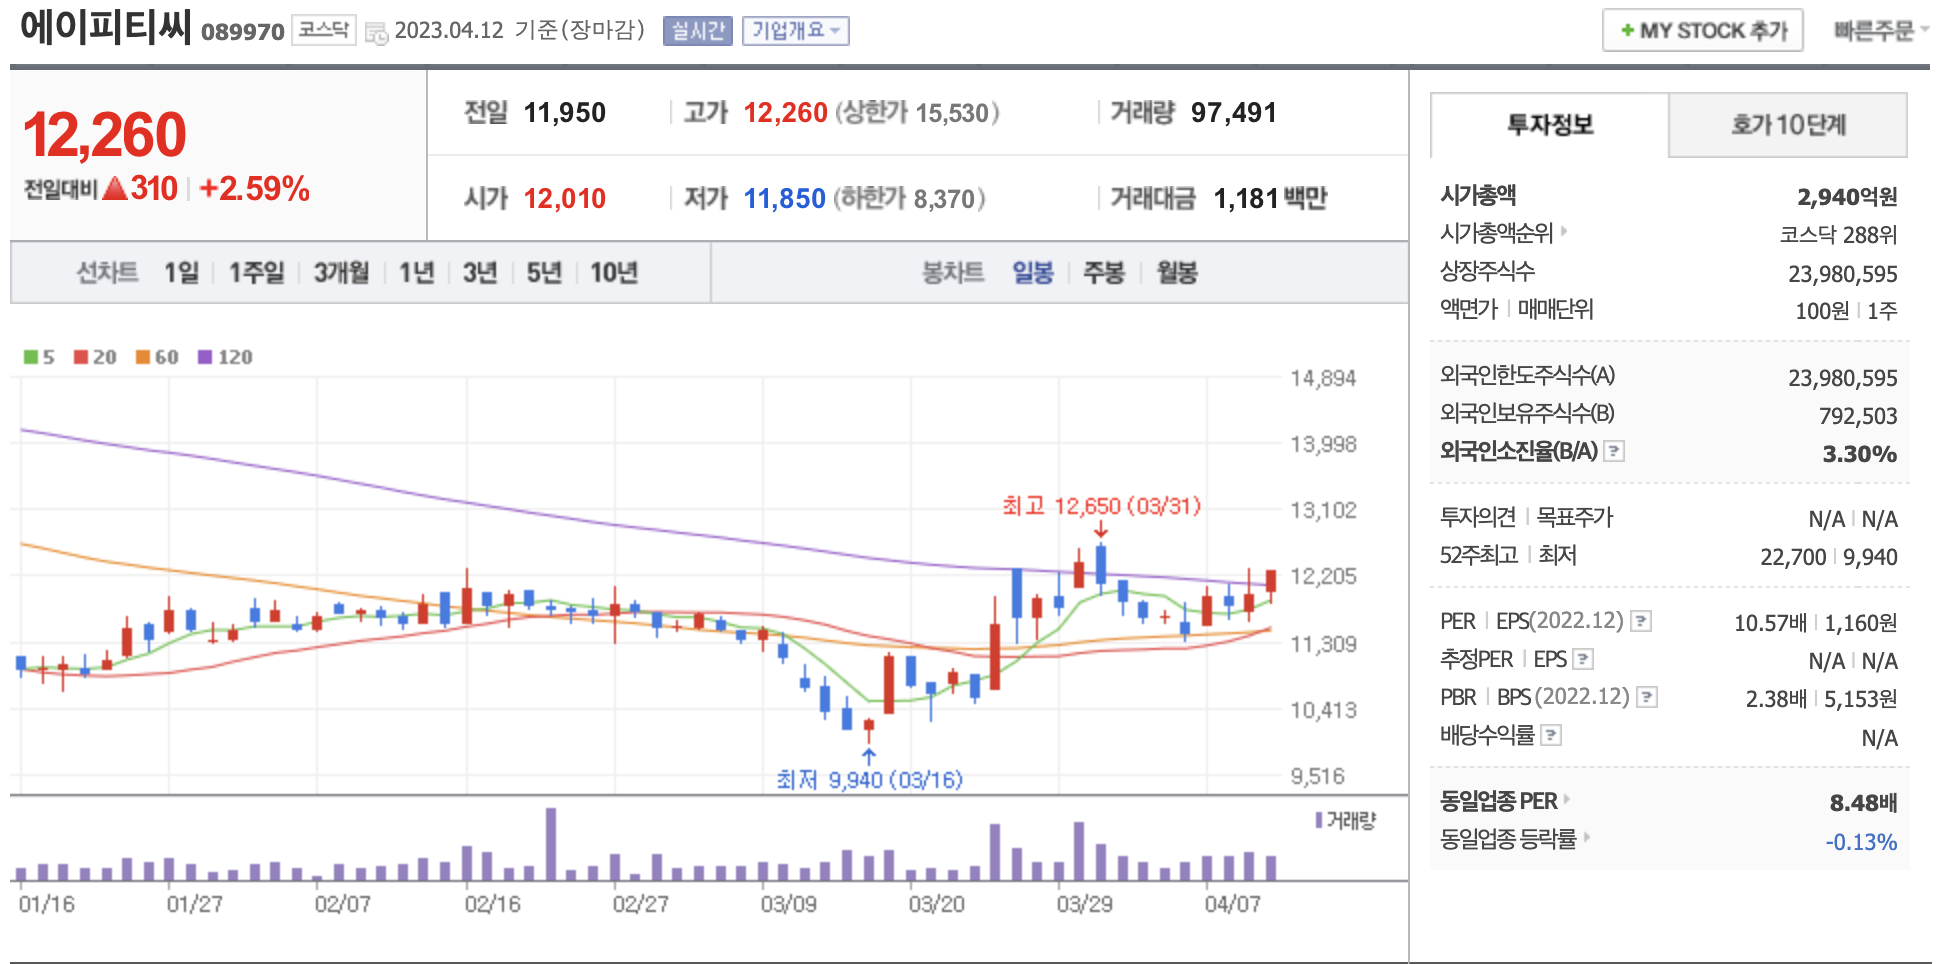Screen dimensions: 1938x964
Task: Click the calendar icon beside the date
Action: tap(376, 33)
